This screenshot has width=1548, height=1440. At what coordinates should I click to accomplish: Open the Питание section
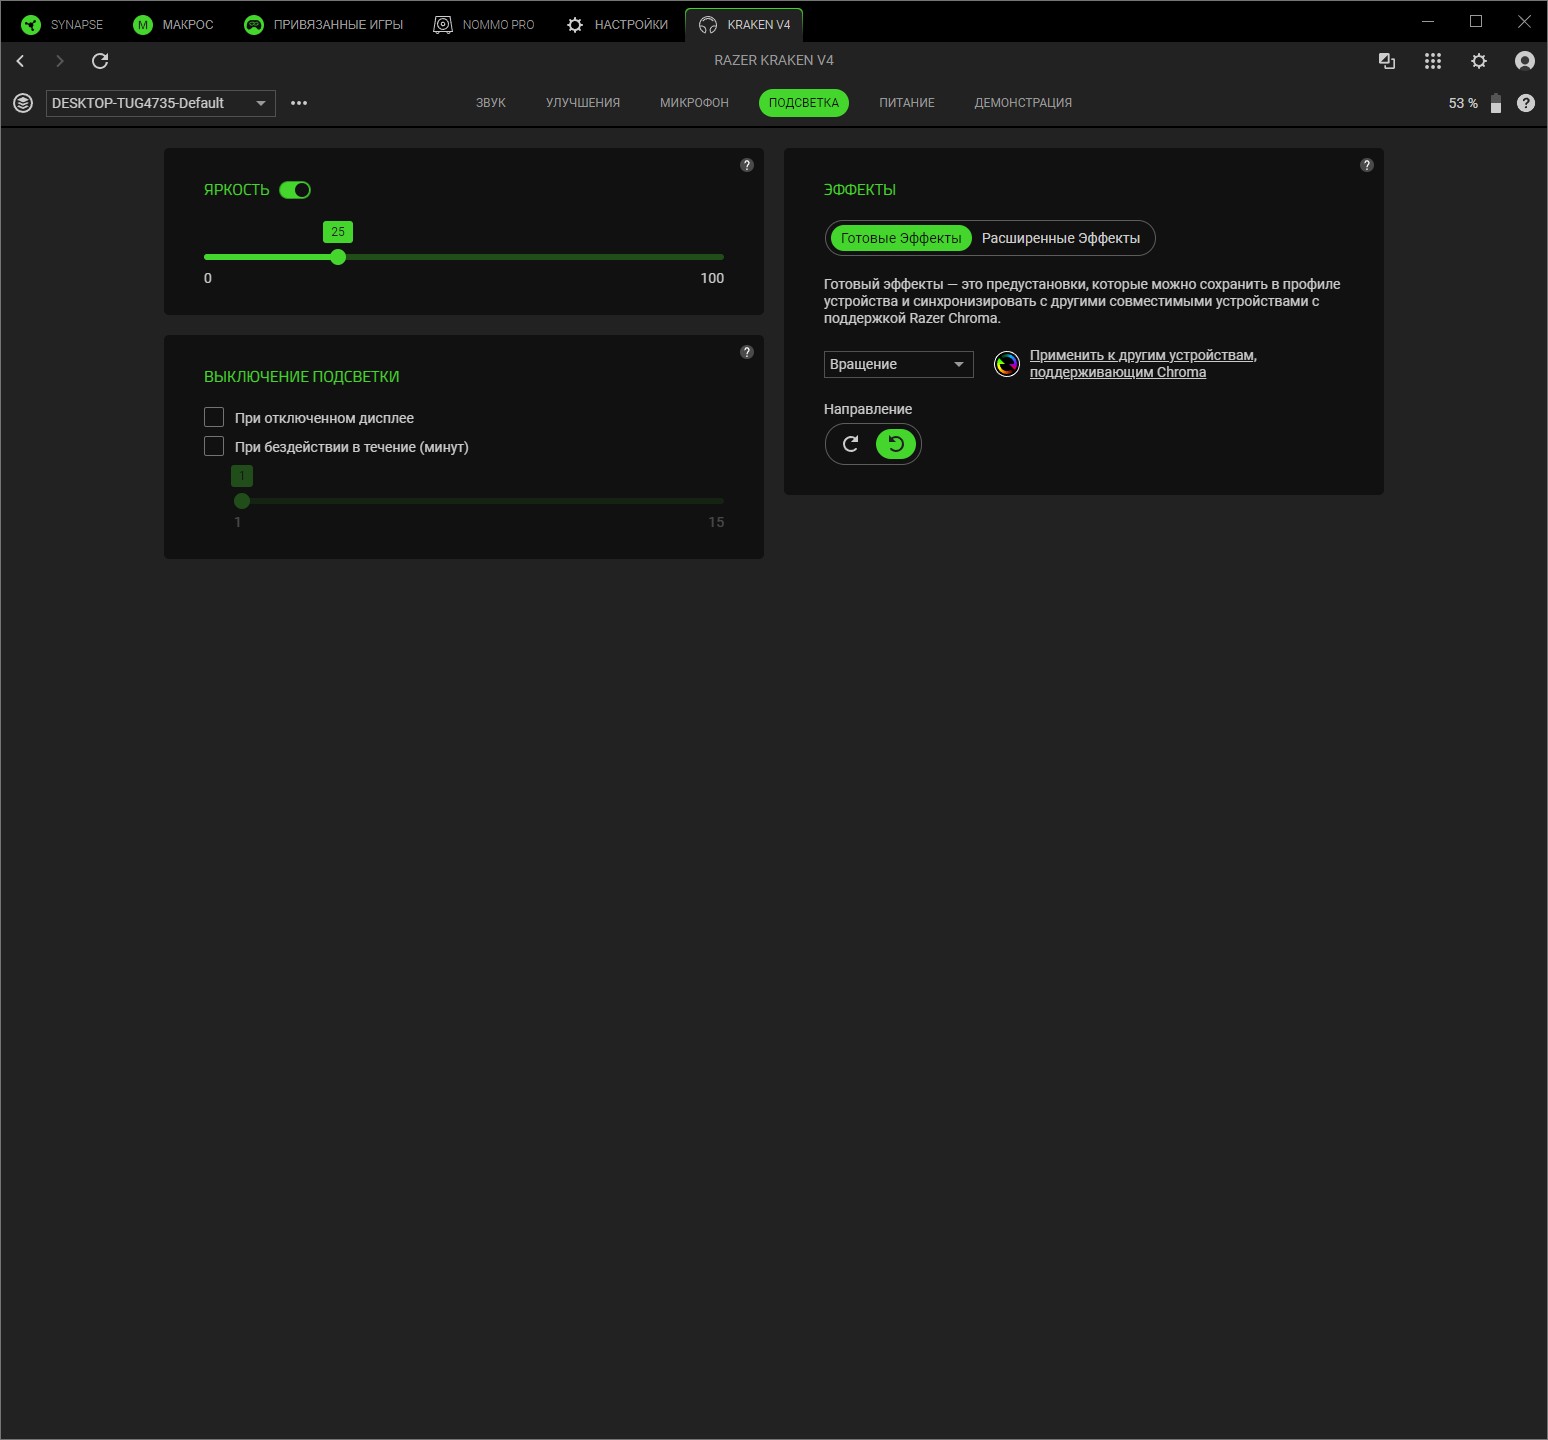click(x=907, y=103)
